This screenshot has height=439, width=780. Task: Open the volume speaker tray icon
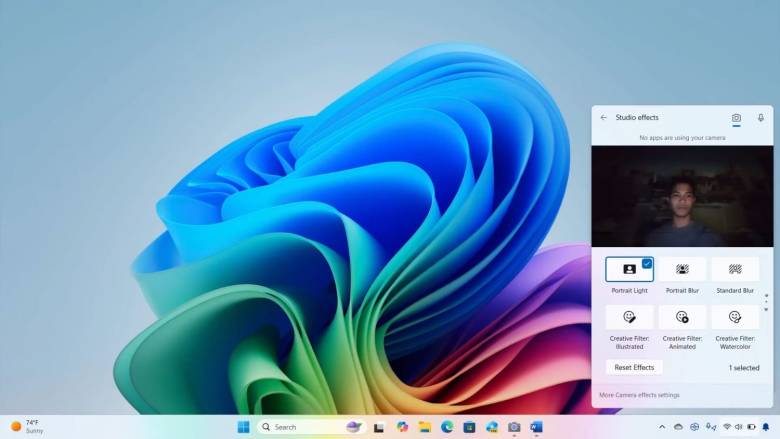click(x=739, y=427)
